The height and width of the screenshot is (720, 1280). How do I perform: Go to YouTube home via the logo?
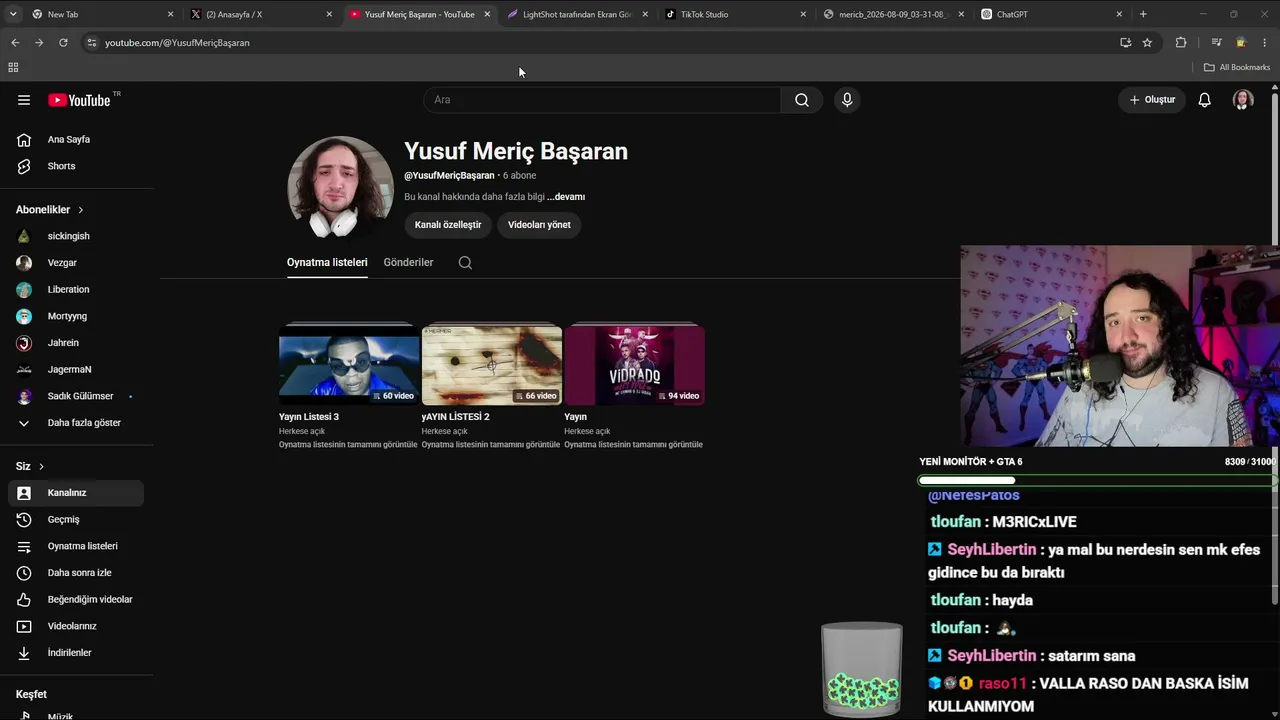79,100
